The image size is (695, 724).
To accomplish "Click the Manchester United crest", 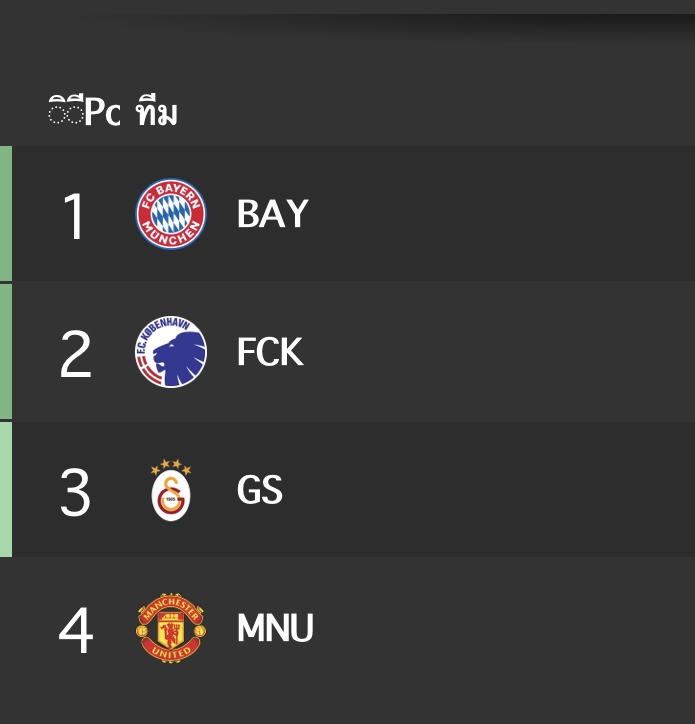I will 171,628.
